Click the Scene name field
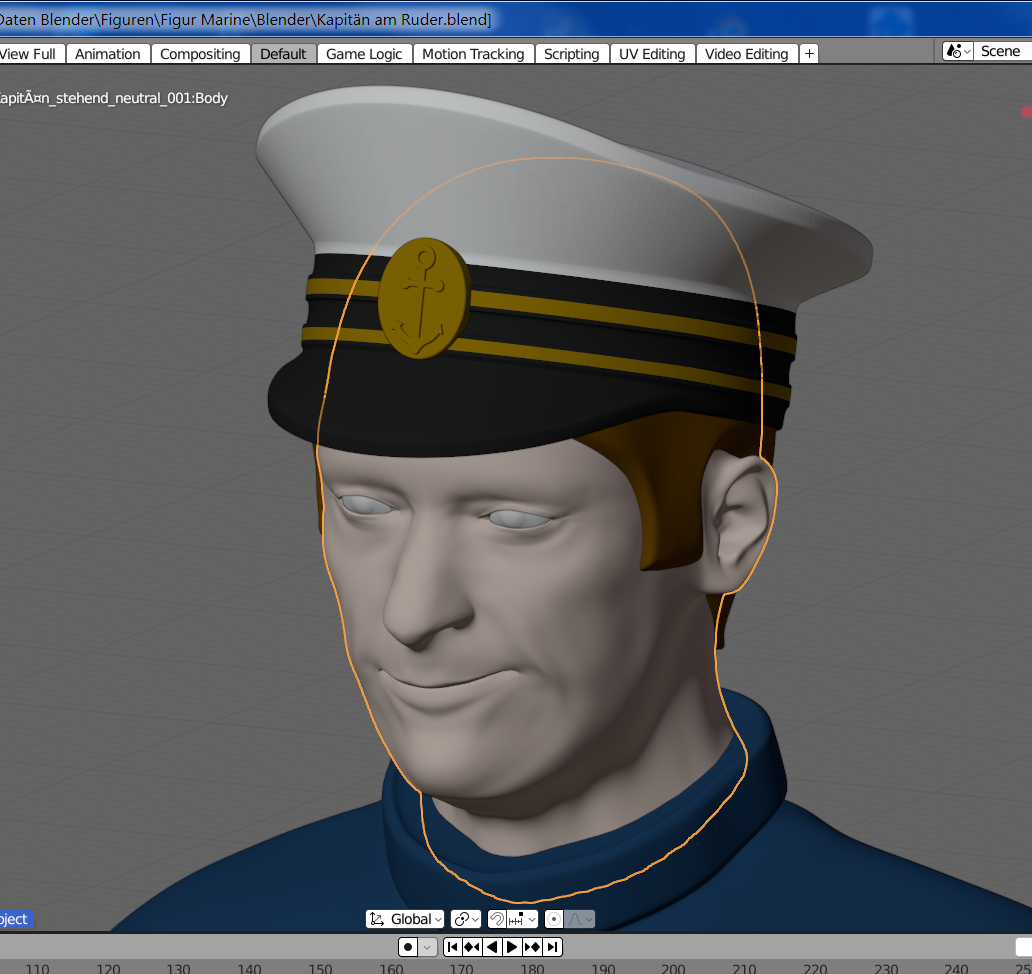 [1002, 51]
